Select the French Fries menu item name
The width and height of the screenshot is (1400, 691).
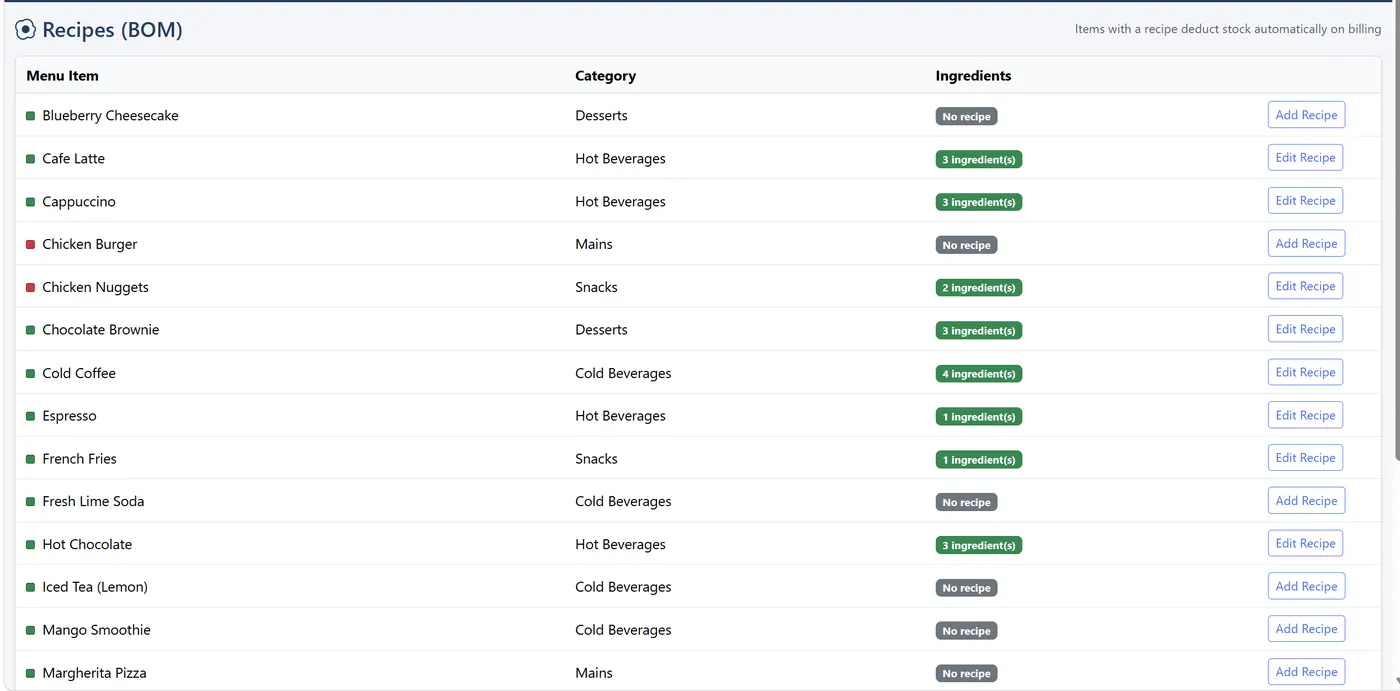tap(79, 459)
